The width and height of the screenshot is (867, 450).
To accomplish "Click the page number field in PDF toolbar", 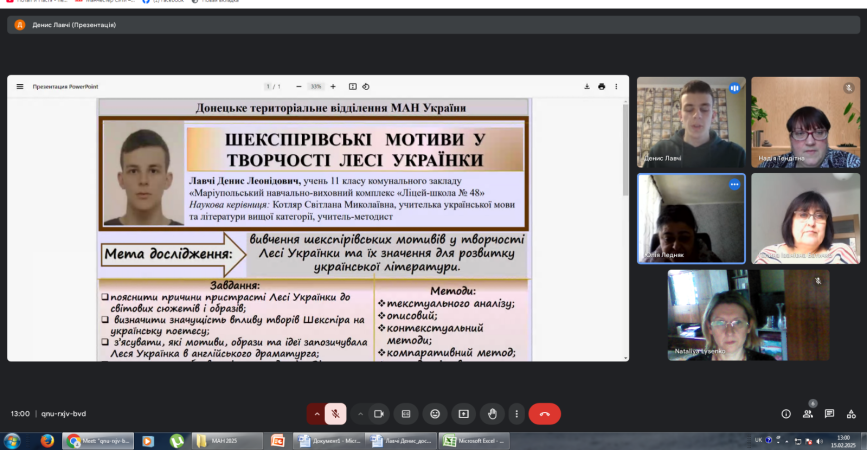I will pos(267,87).
